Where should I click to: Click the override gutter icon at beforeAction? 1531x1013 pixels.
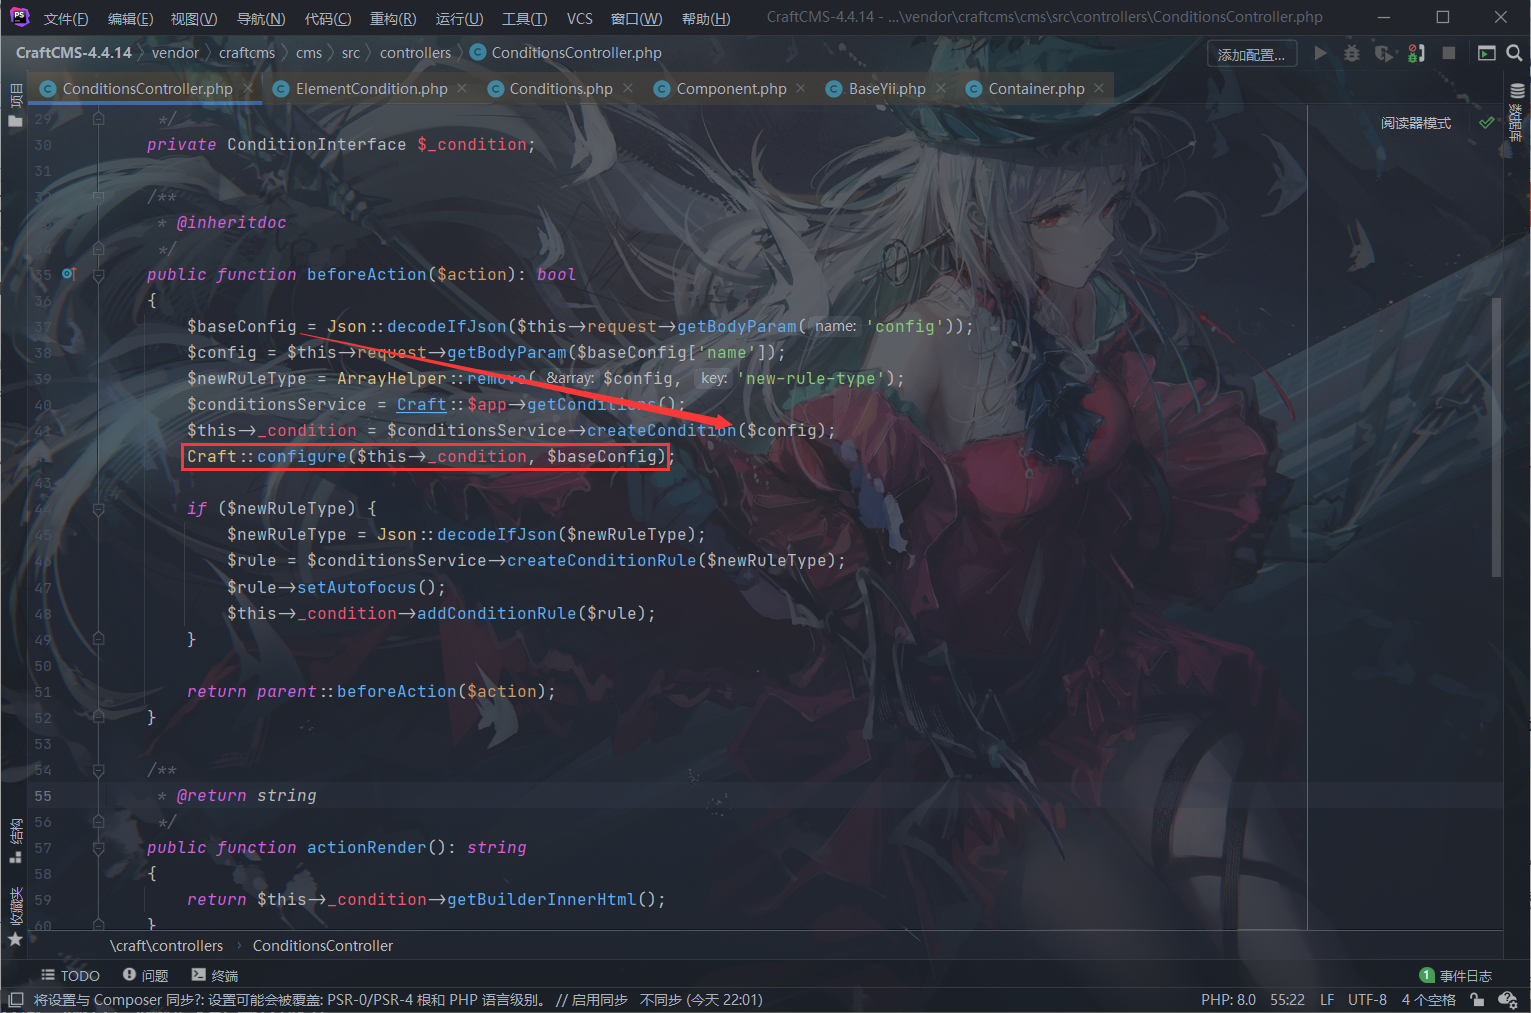pyautogui.click(x=68, y=274)
